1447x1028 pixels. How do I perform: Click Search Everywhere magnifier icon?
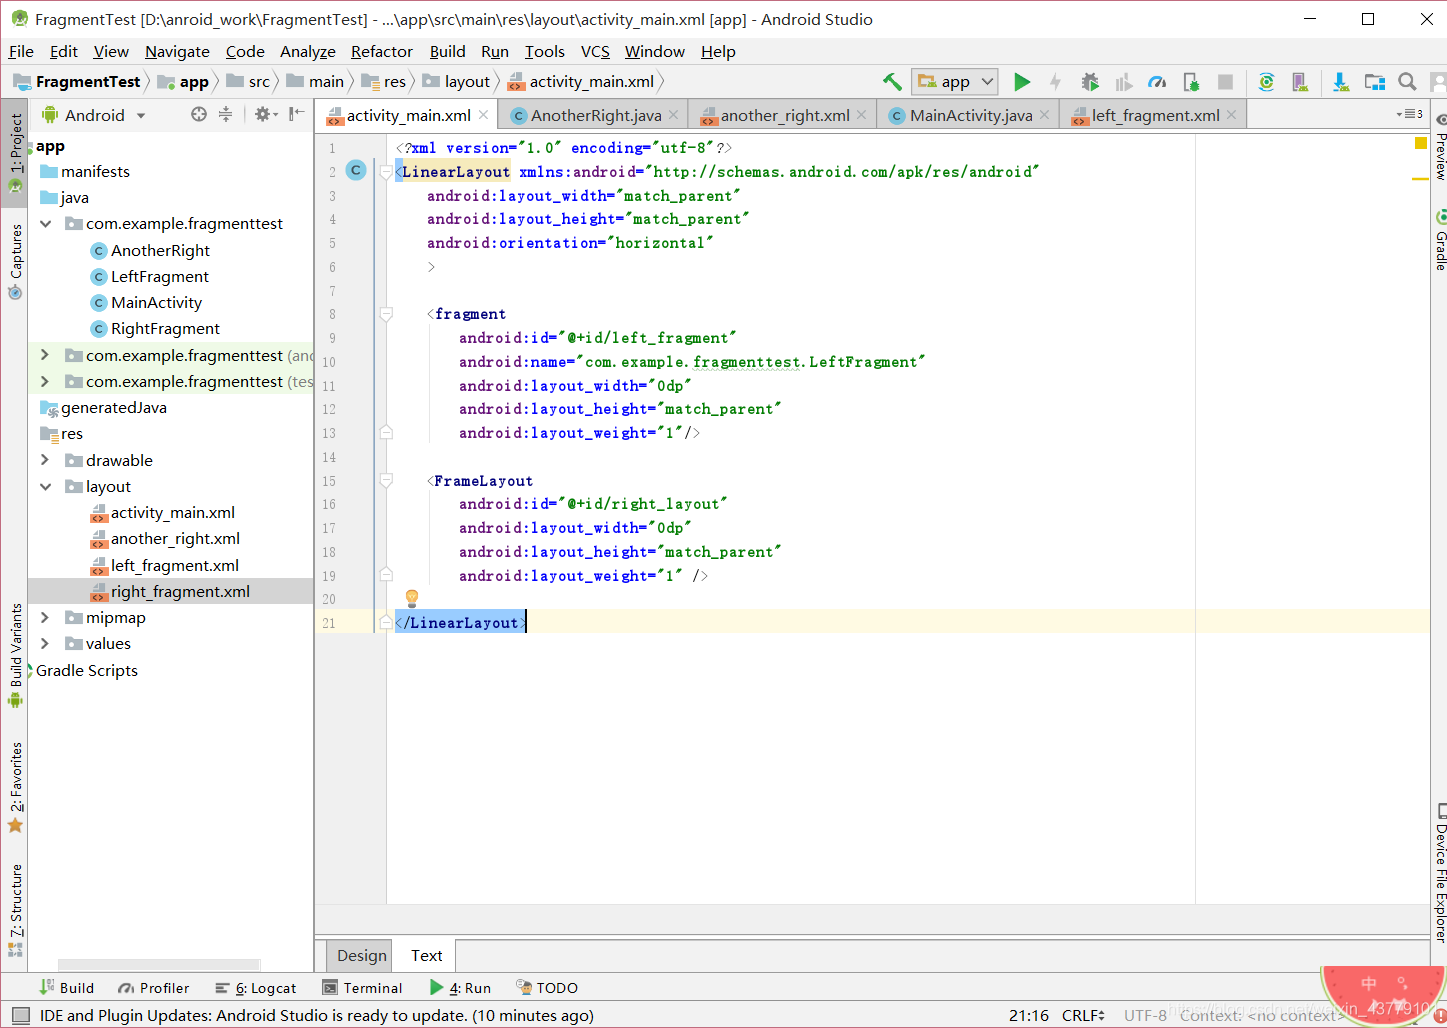click(x=1407, y=82)
